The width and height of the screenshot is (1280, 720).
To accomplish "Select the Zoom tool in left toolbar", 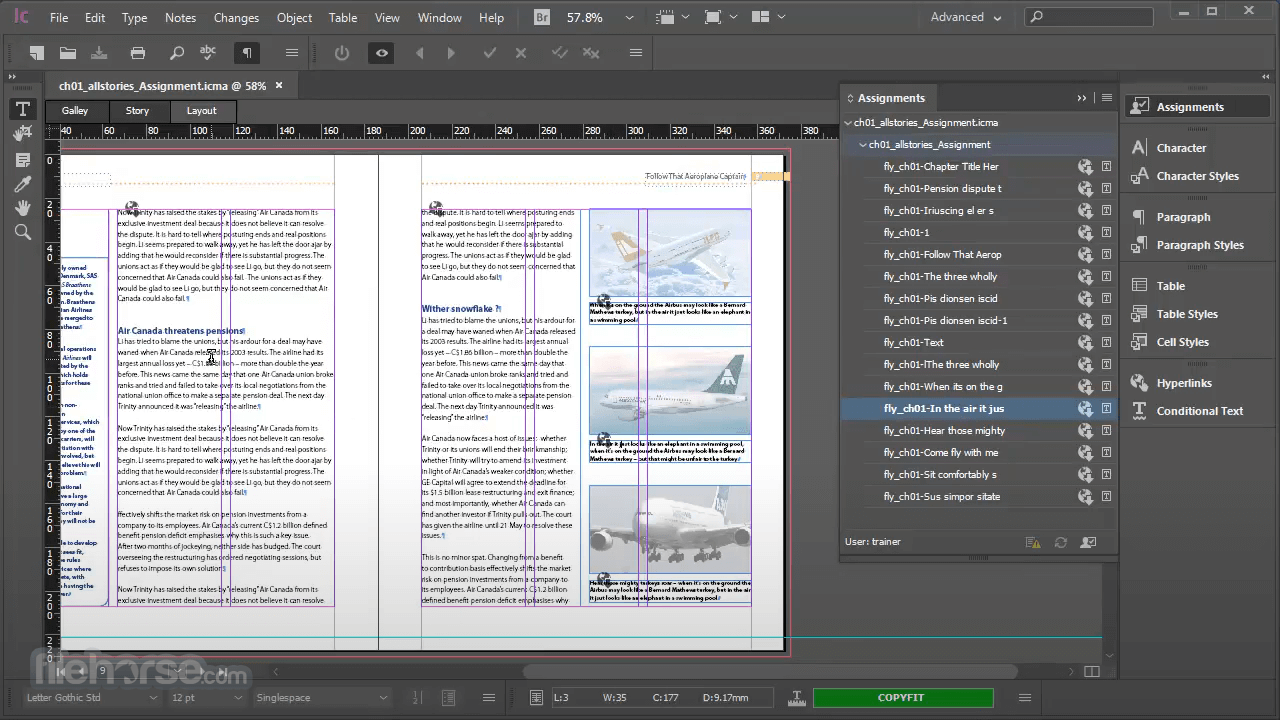I will 22,232.
